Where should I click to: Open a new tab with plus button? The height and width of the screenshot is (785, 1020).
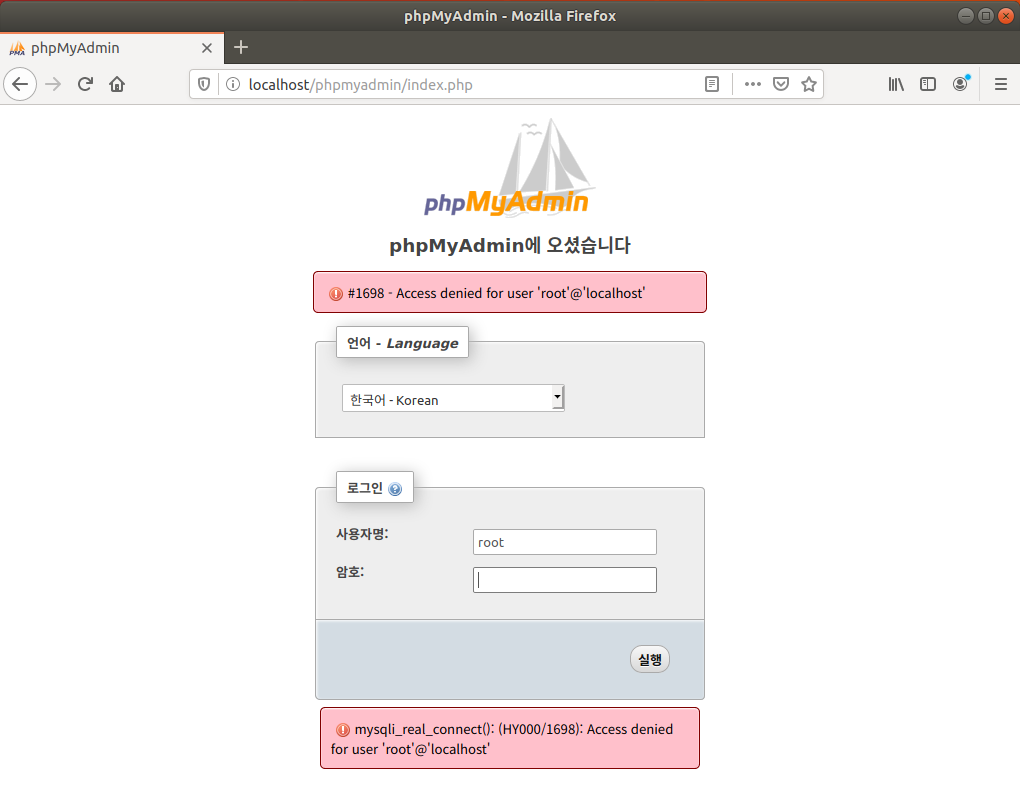coord(241,47)
